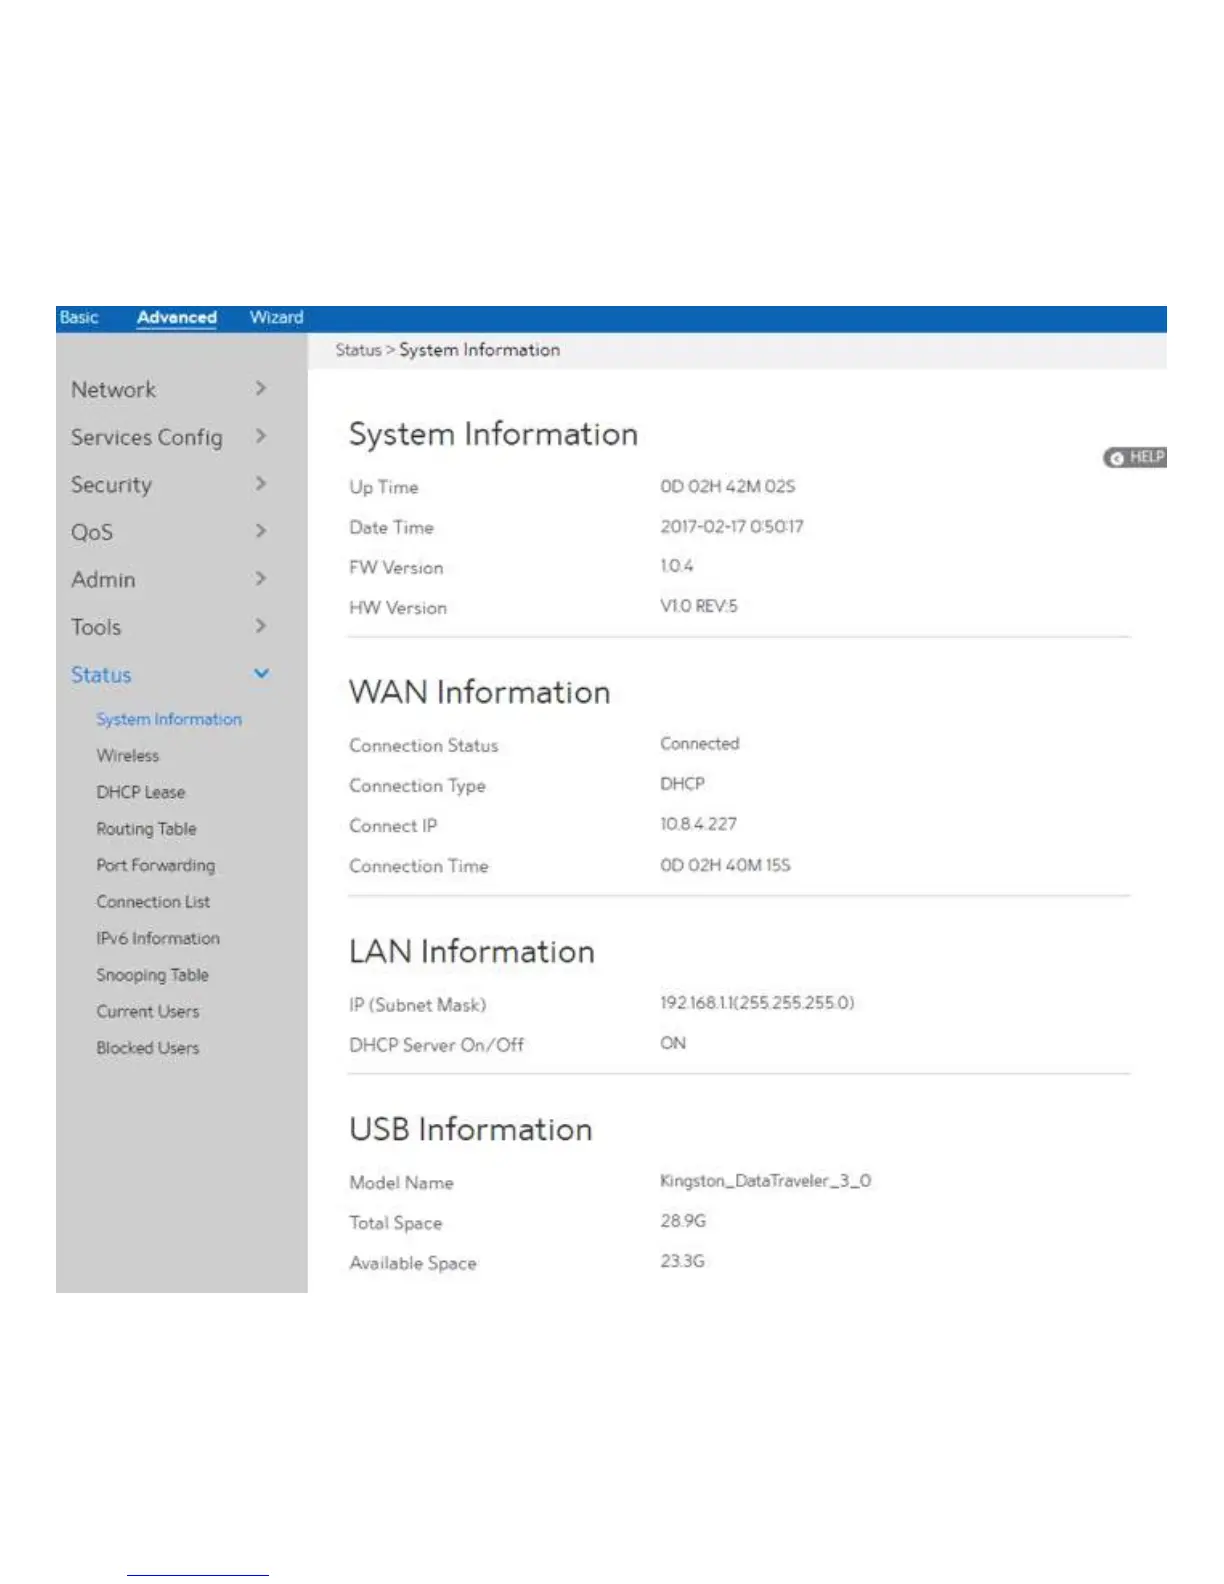Open the Services Config menu

(x=146, y=437)
